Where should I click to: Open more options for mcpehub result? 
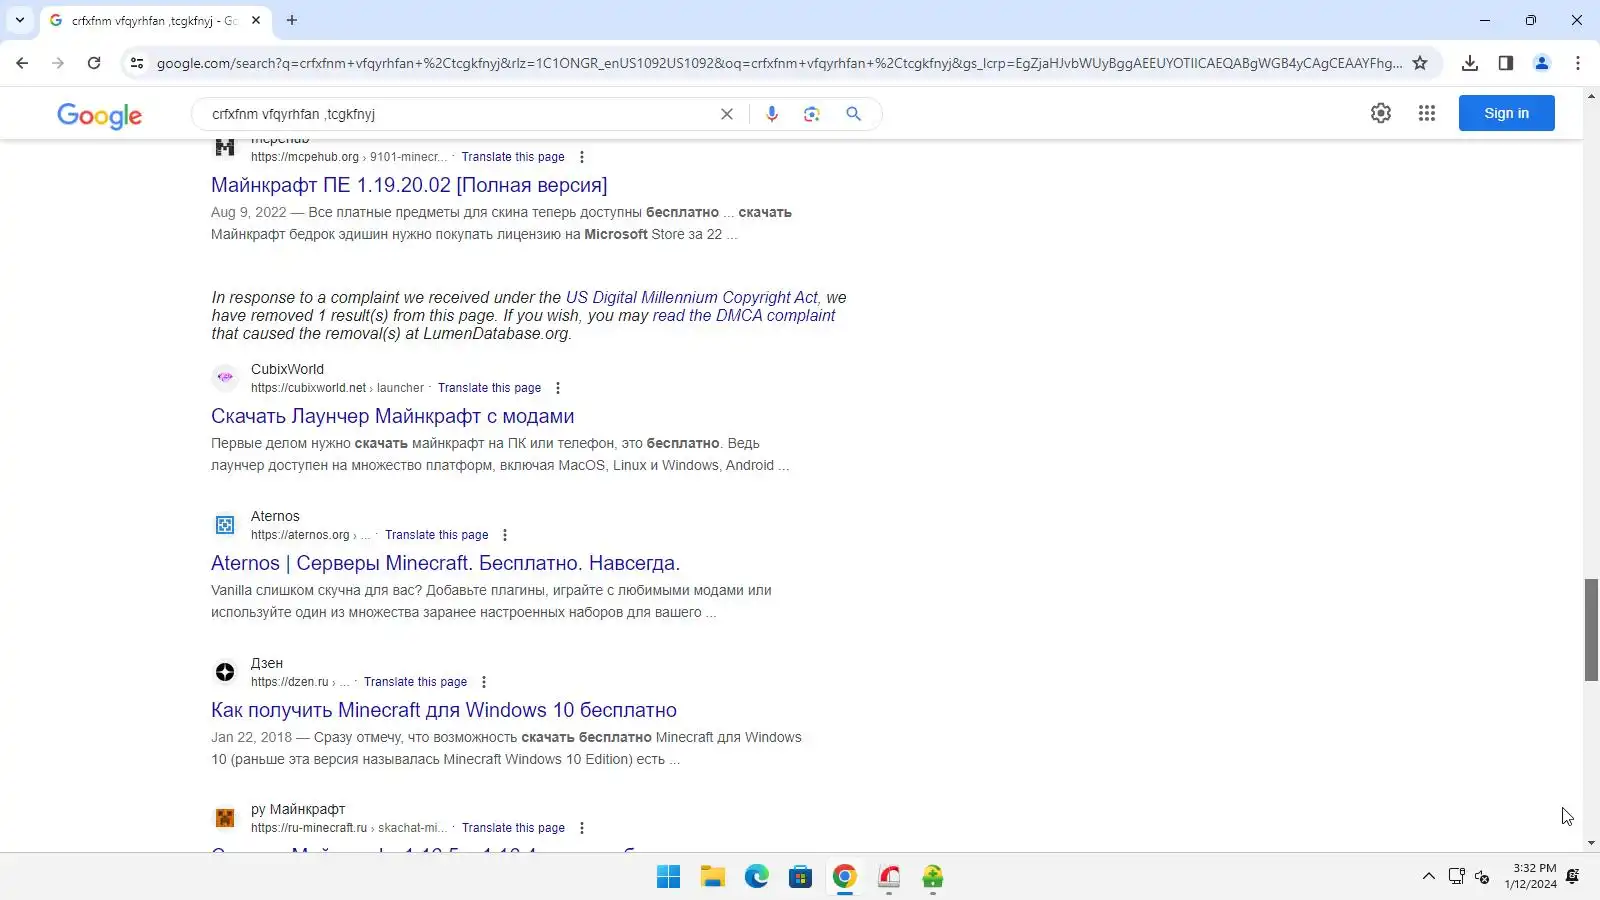point(582,157)
